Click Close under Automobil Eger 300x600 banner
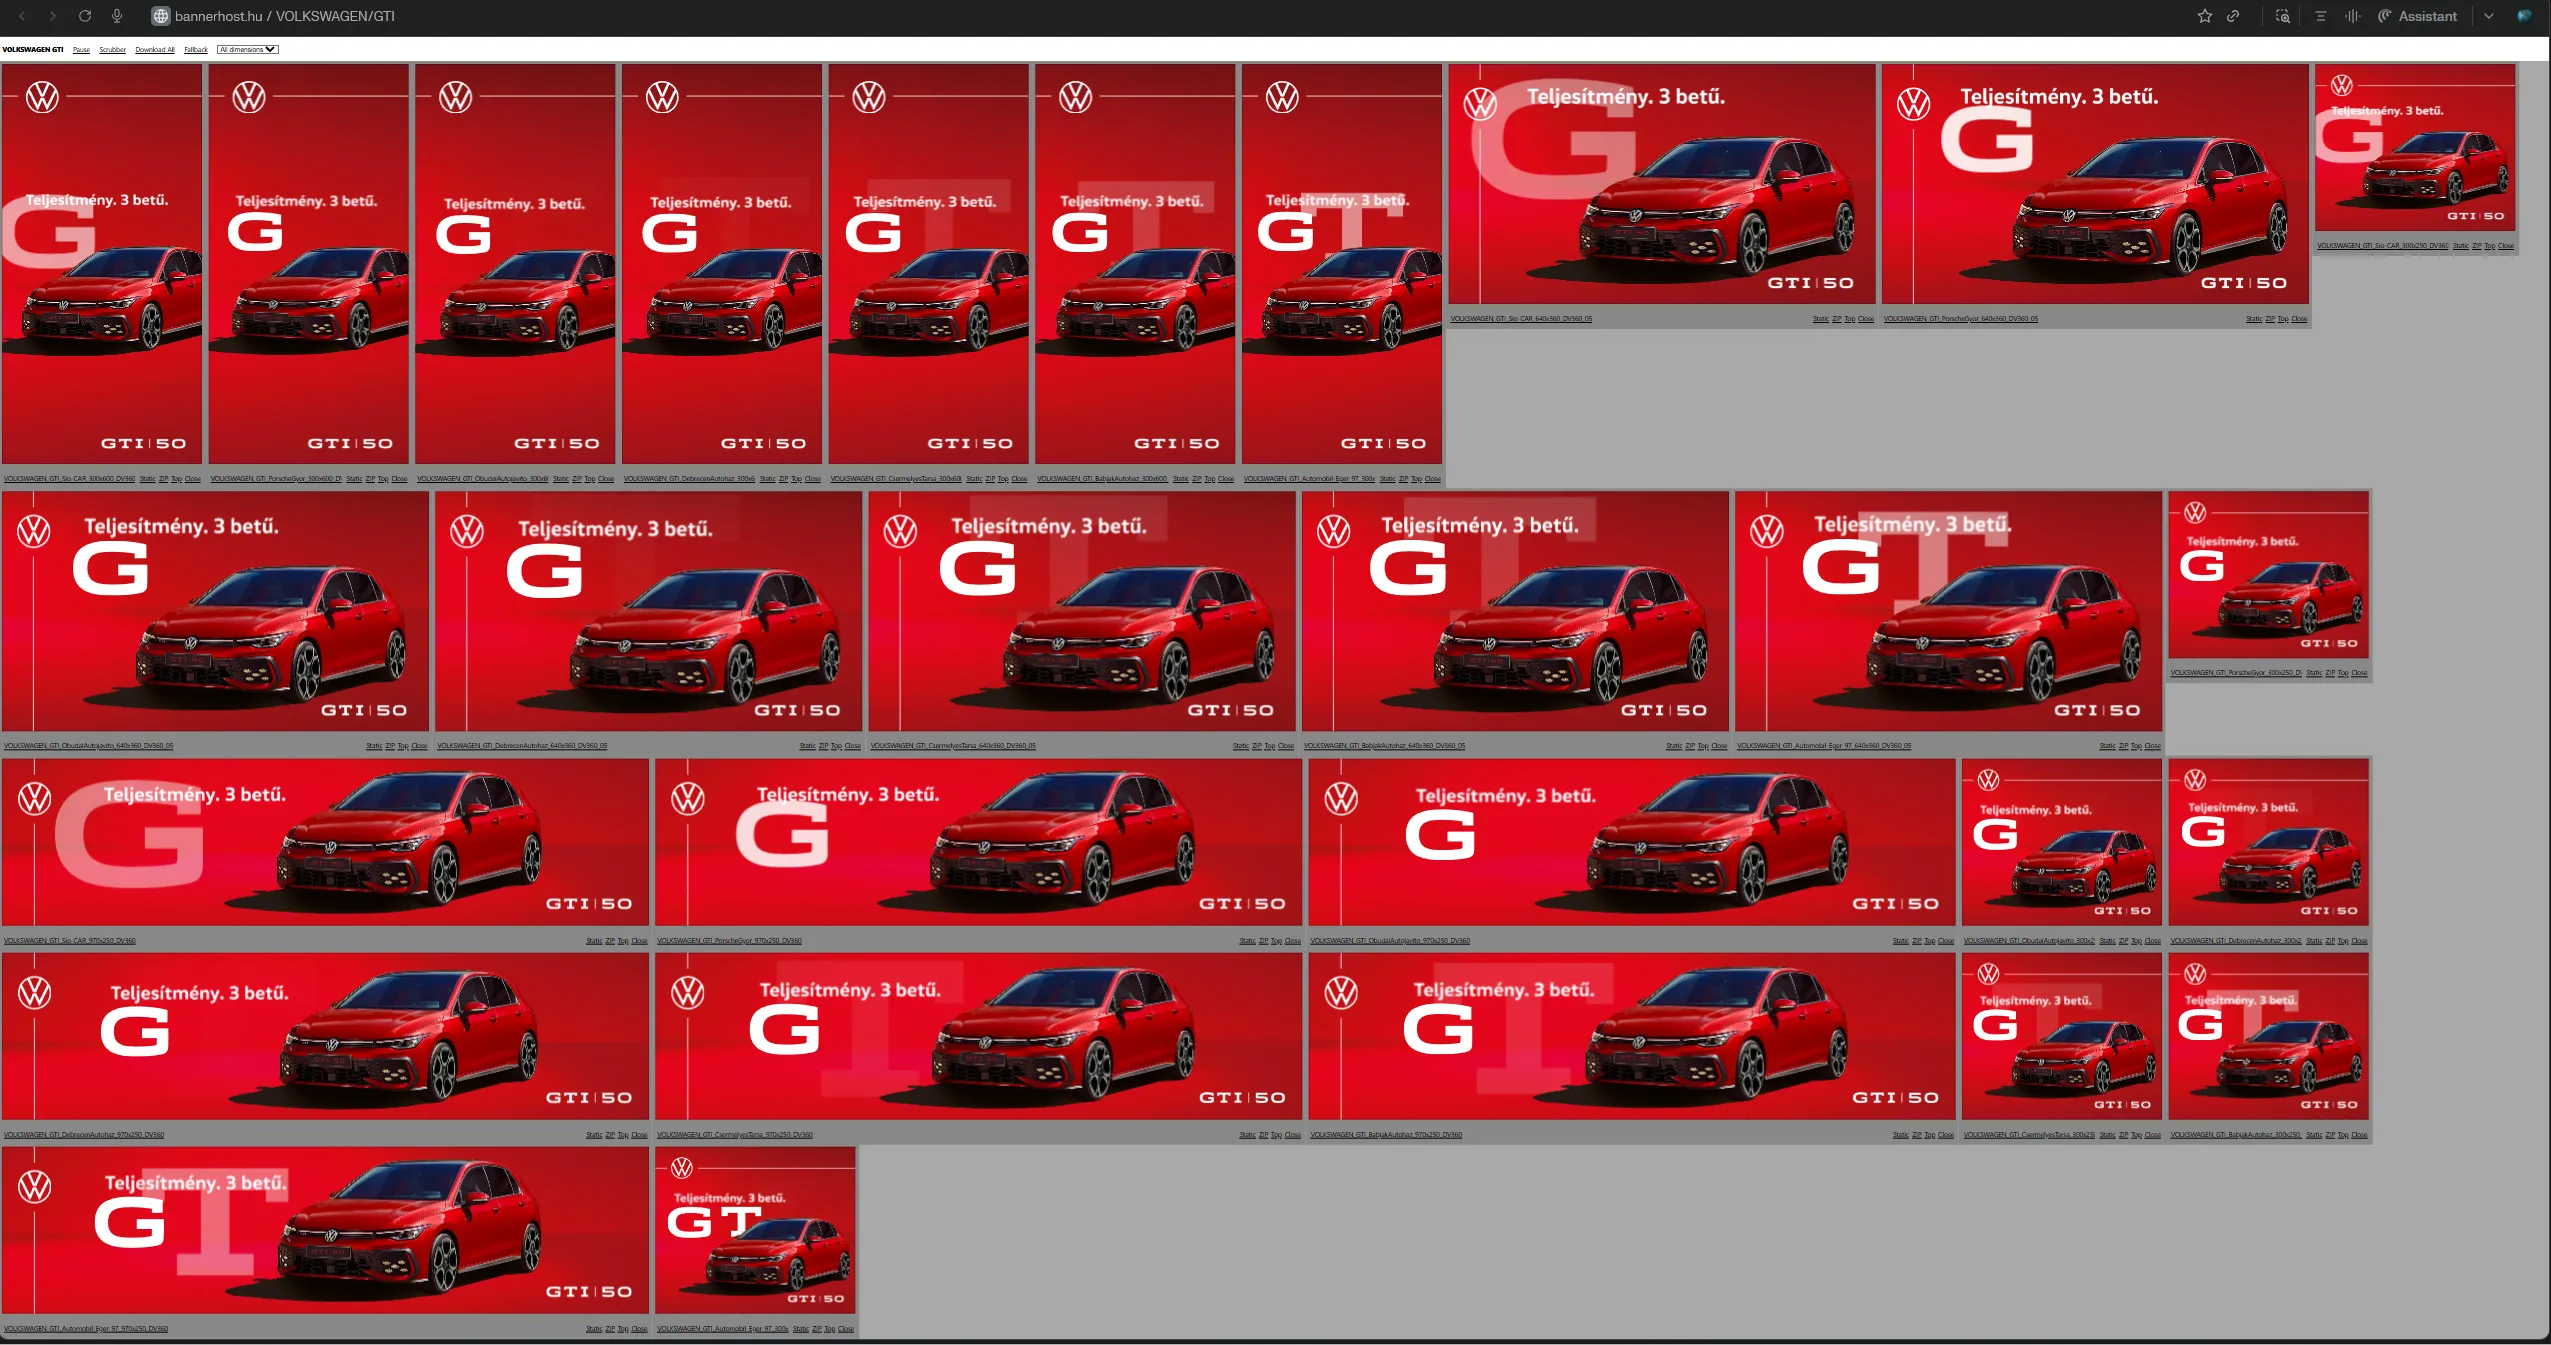The image size is (2551, 1345). click(1433, 479)
